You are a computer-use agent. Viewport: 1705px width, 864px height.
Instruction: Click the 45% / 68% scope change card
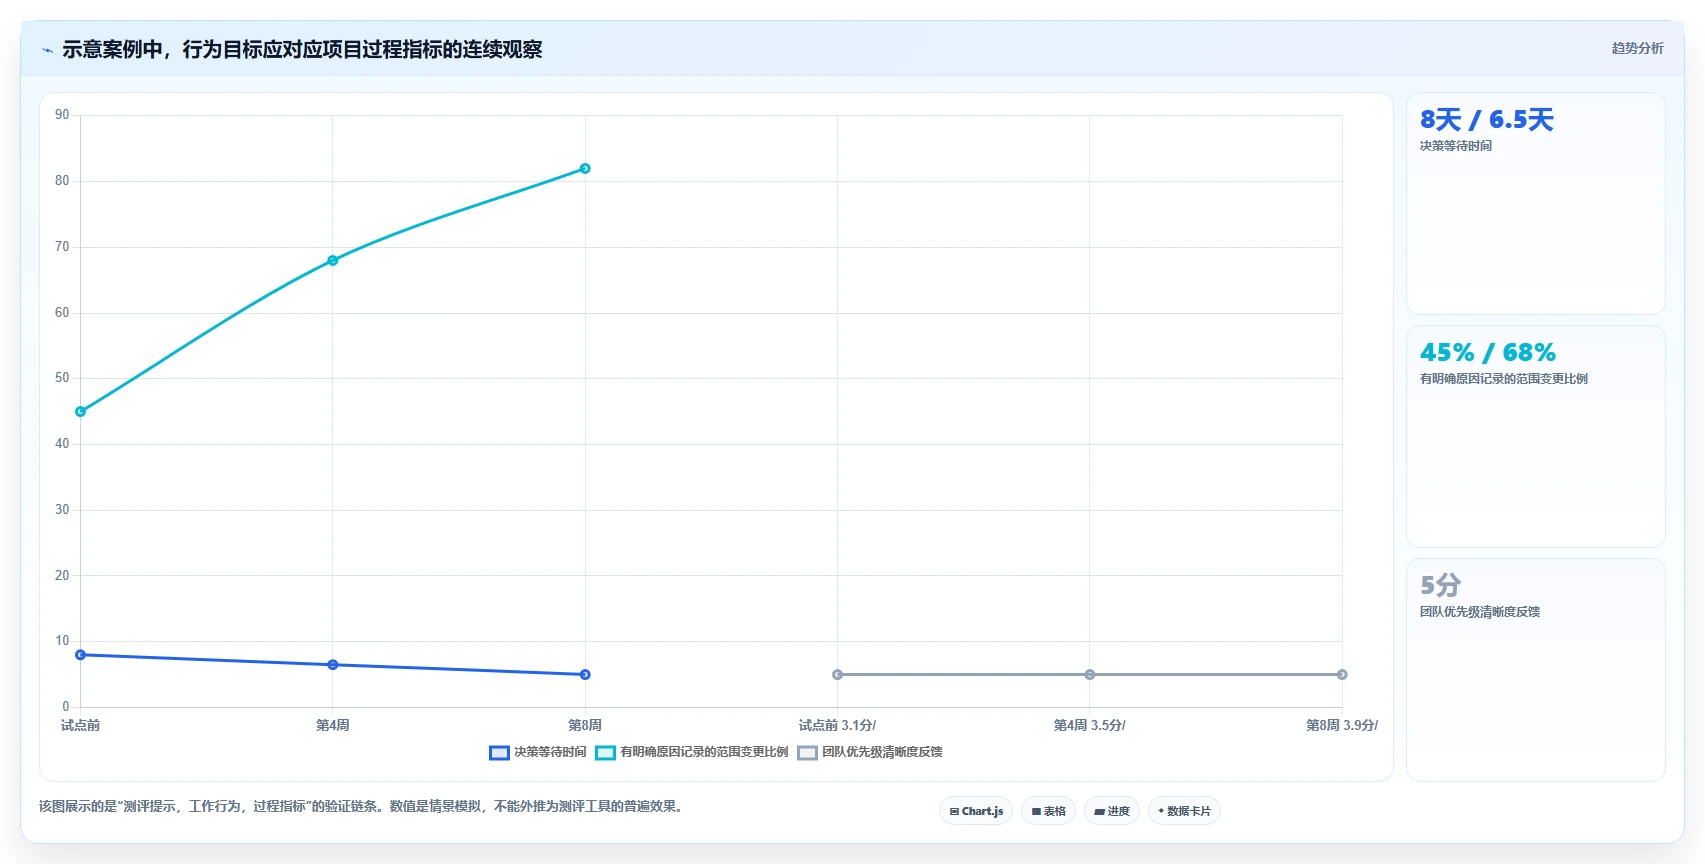1535,436
